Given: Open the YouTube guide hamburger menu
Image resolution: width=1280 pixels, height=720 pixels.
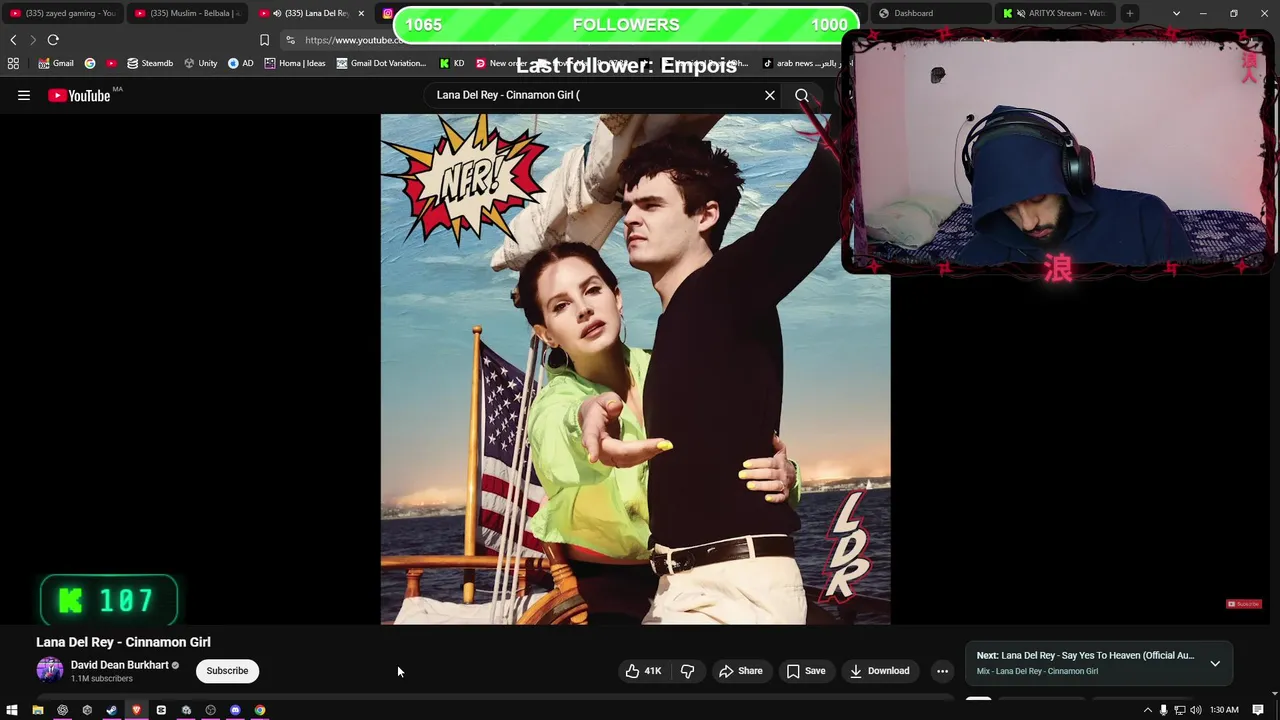Looking at the screenshot, I should pos(24,95).
